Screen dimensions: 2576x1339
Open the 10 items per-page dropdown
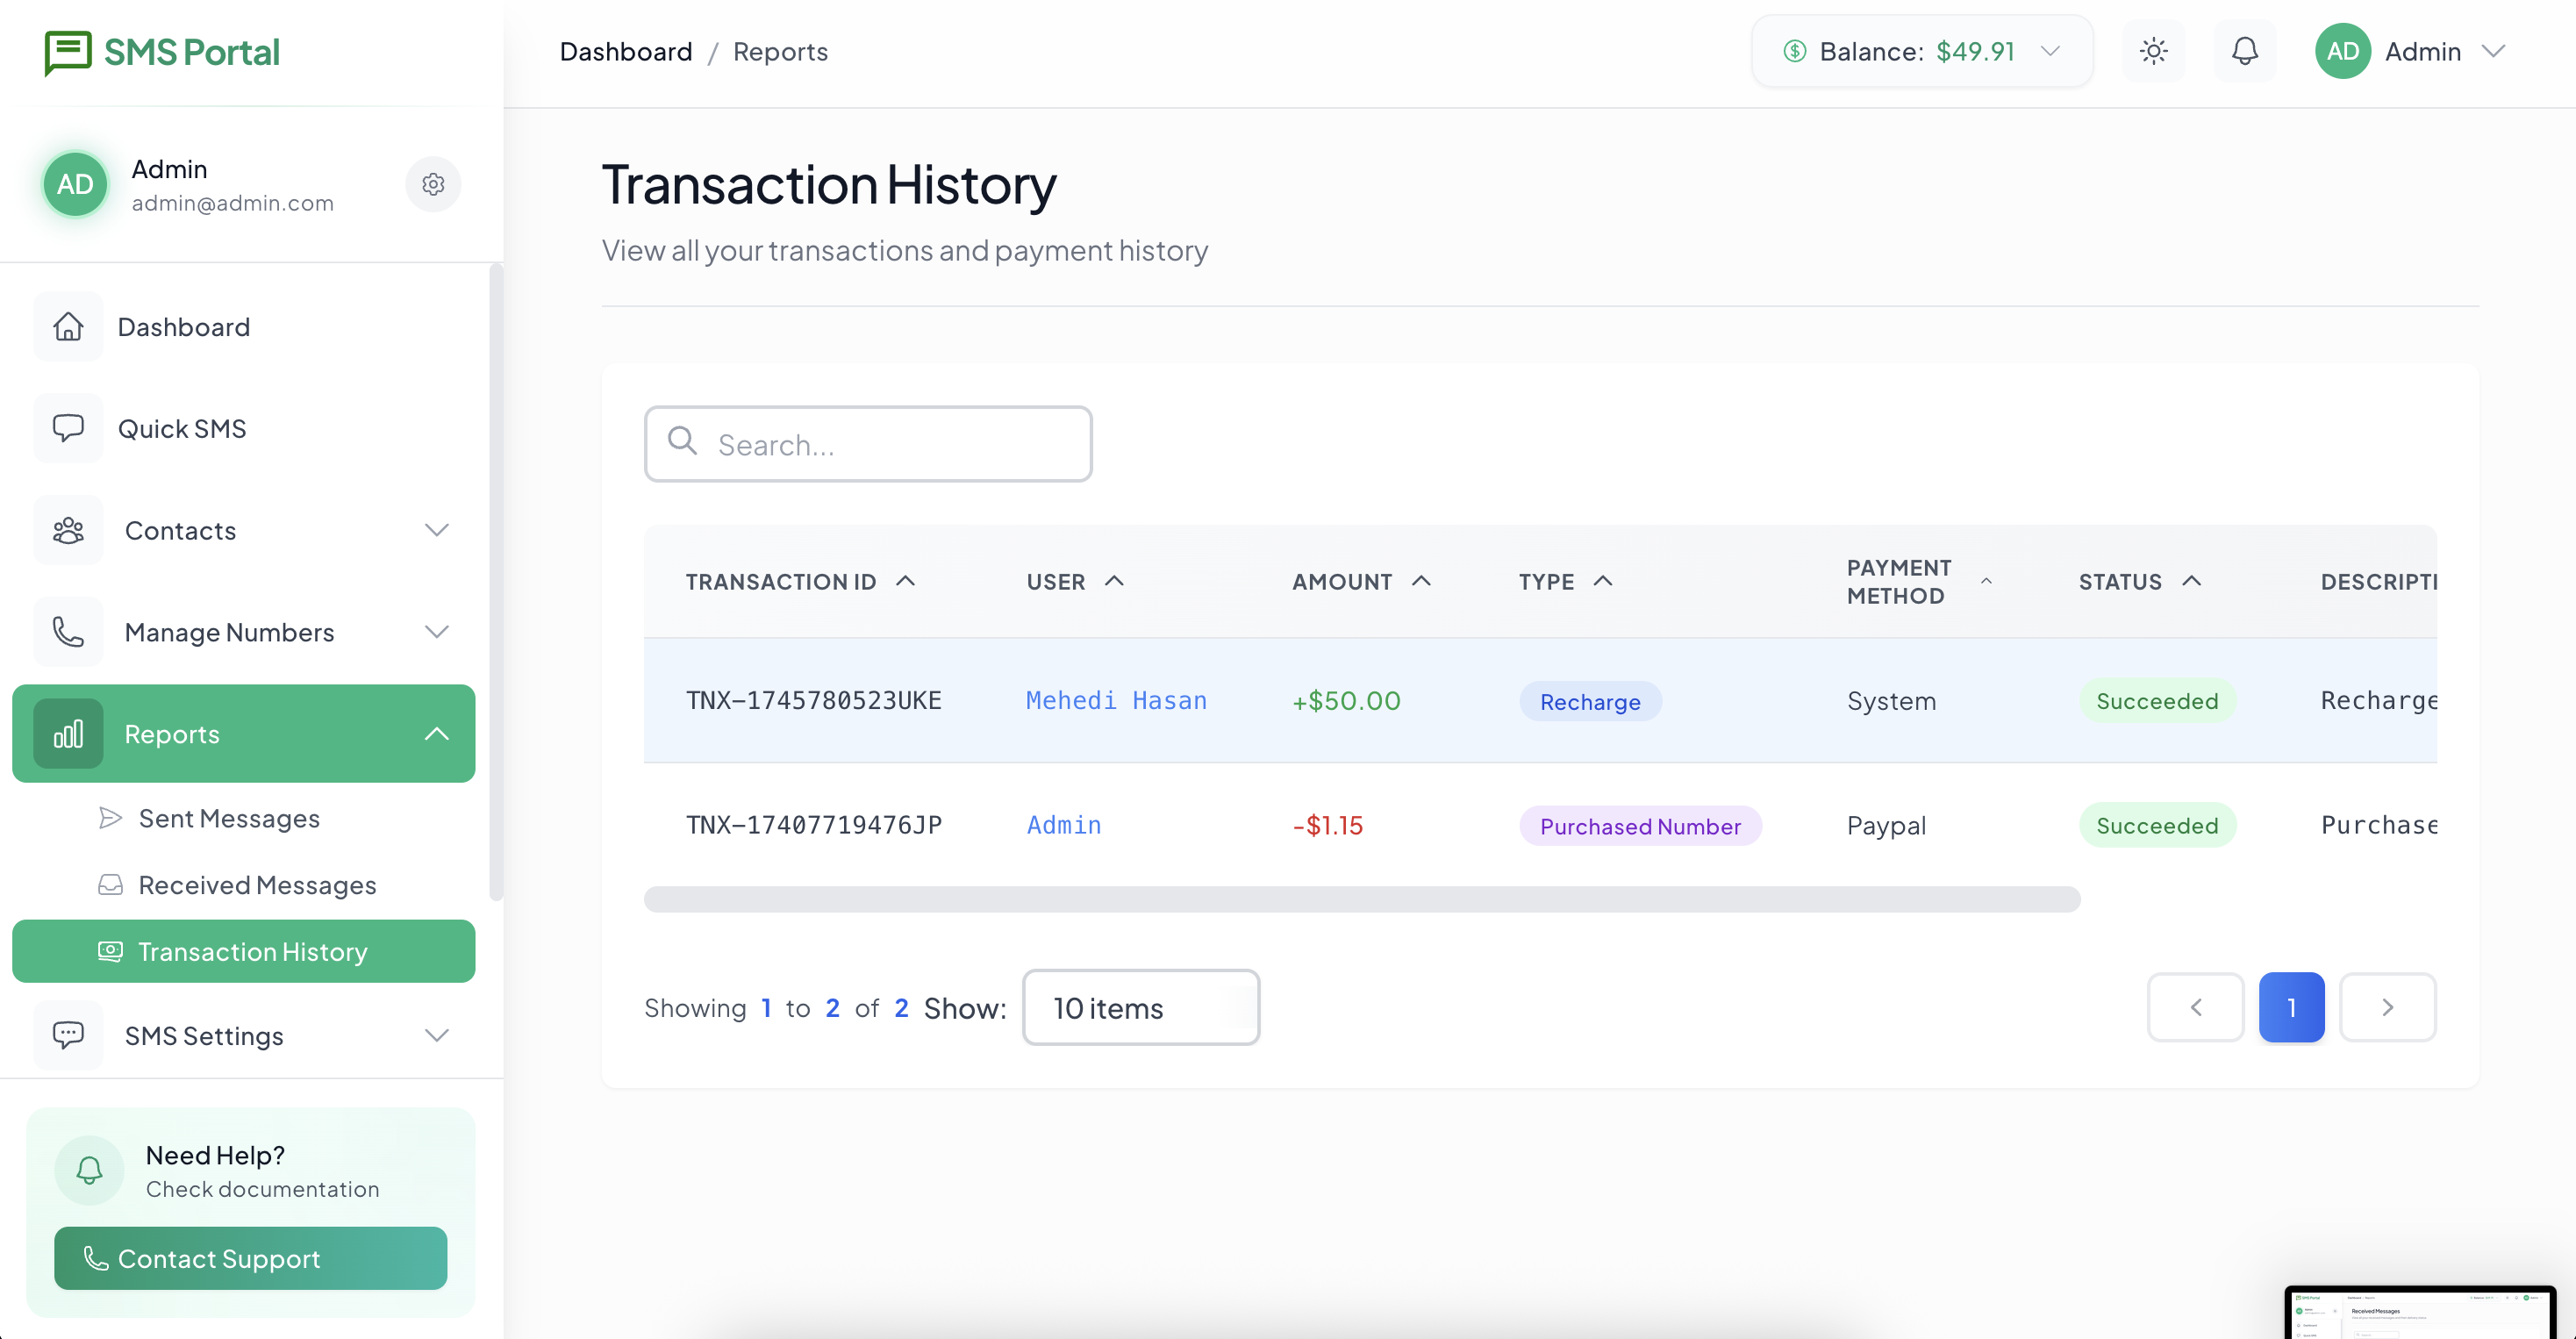[1140, 1008]
